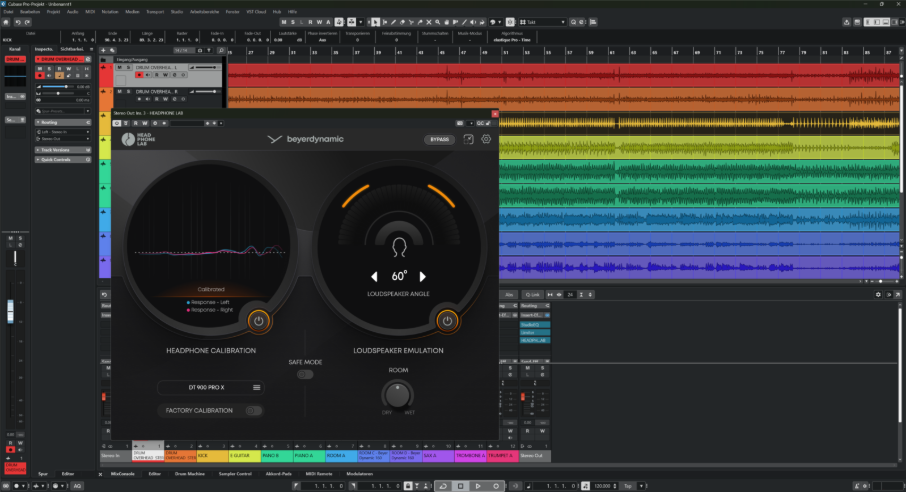Viewport: 906px width, 492px height.
Task: Click the Redo arrow in toolbar
Action: pyautogui.click(x=27, y=22)
